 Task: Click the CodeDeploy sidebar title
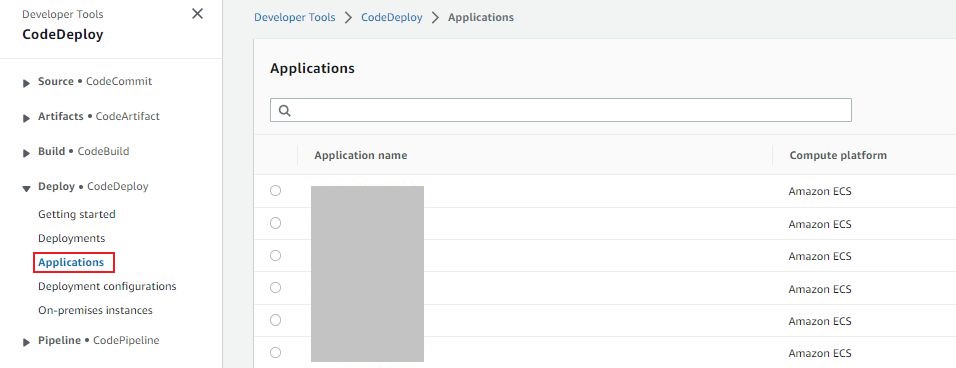pyautogui.click(x=63, y=35)
